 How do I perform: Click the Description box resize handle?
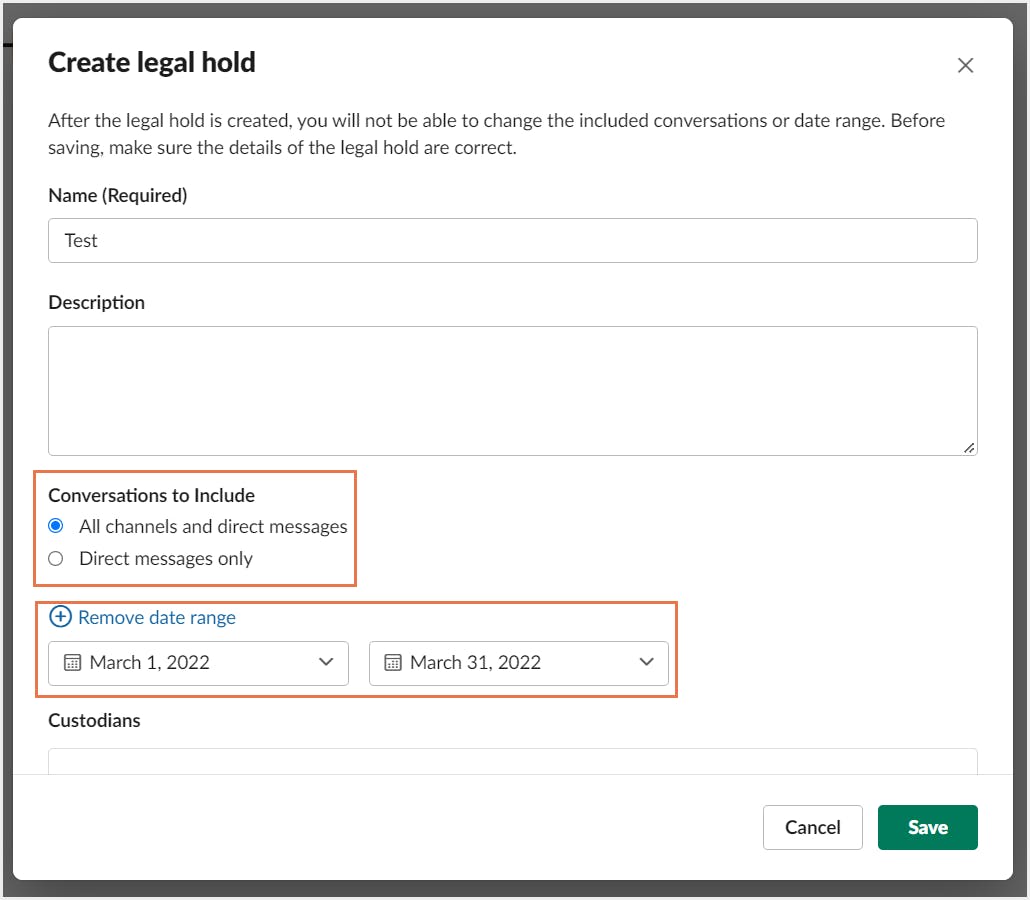pyautogui.click(x=969, y=448)
